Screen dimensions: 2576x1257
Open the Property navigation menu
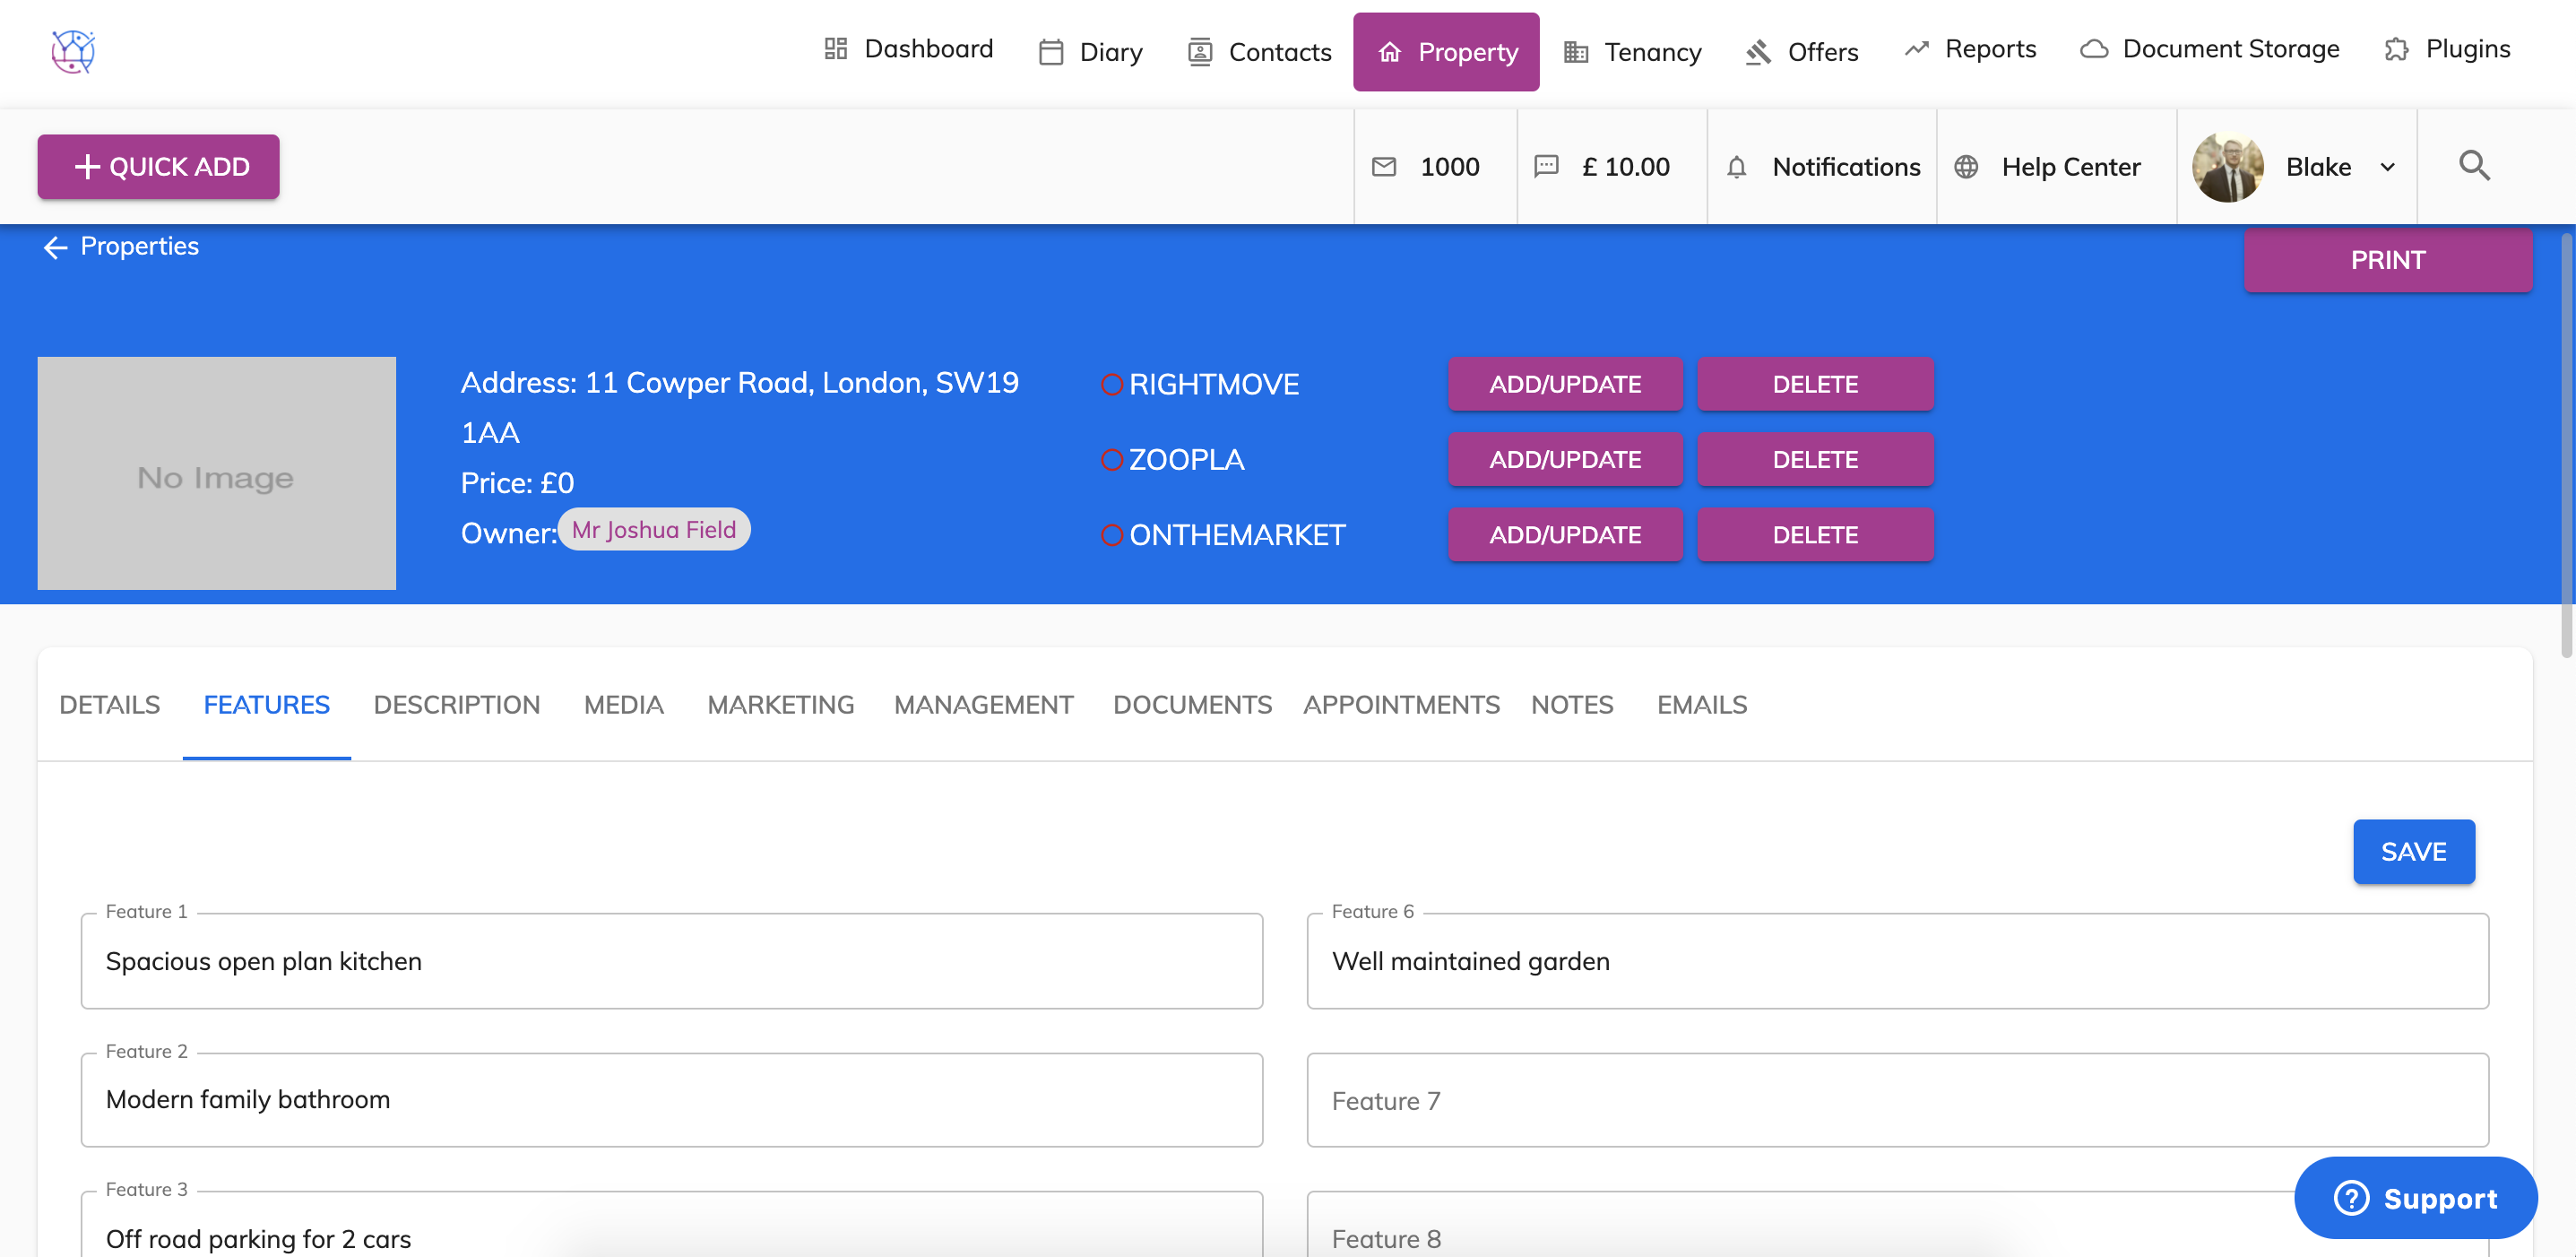(x=1445, y=52)
